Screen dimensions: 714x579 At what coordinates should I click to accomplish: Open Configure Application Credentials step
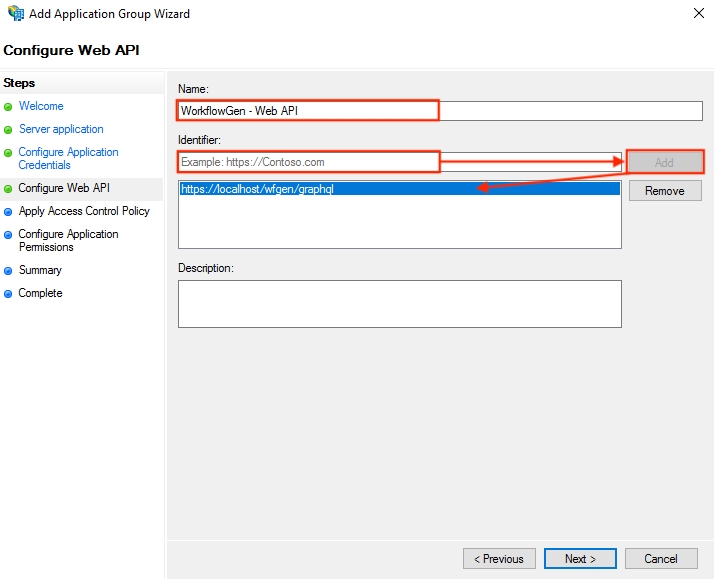point(68,158)
